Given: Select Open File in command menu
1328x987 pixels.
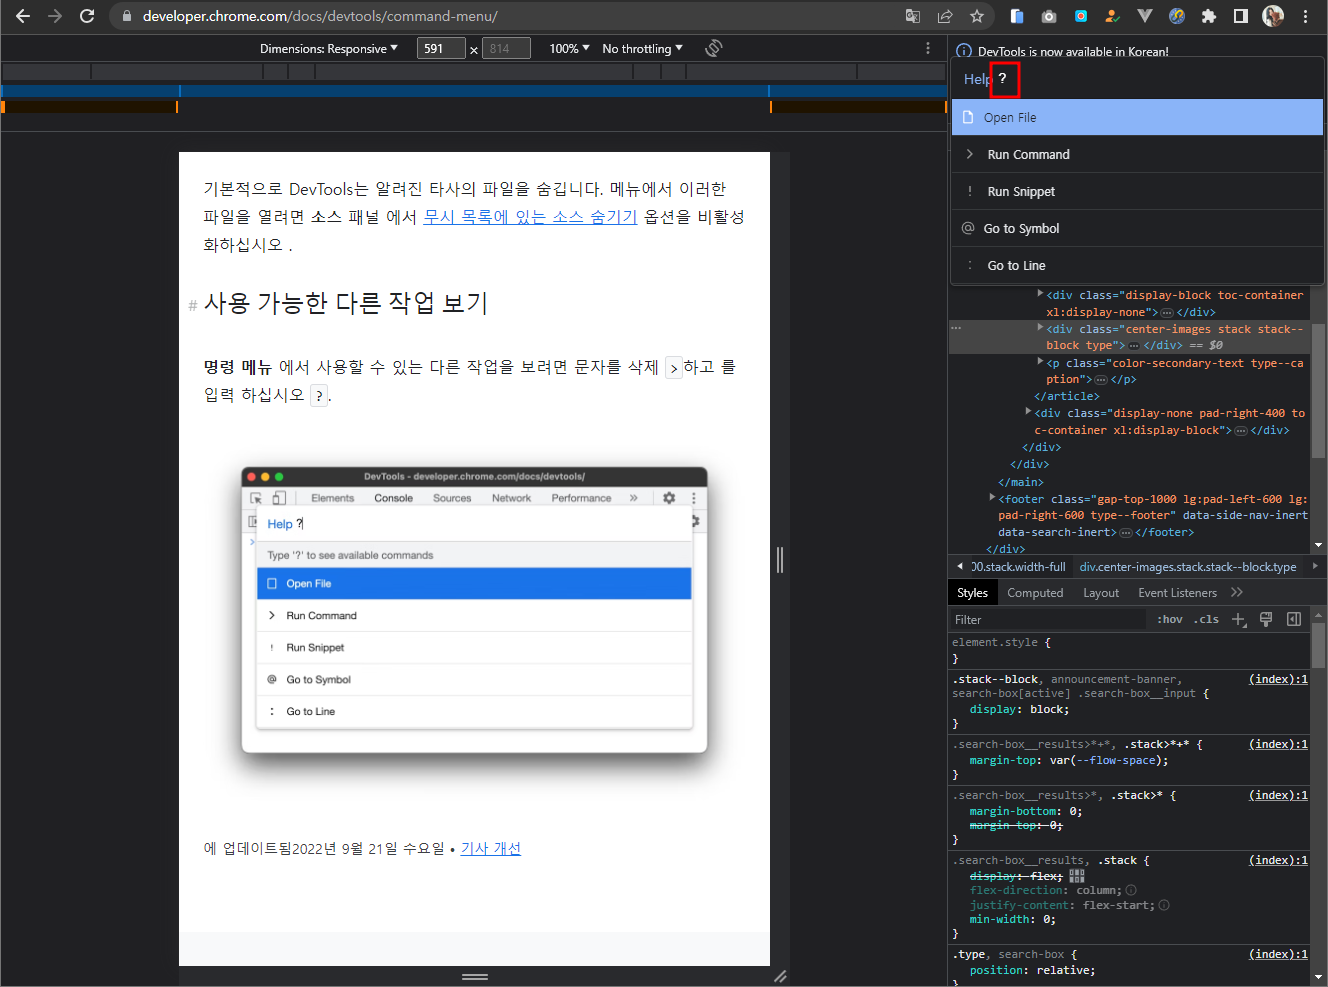Looking at the screenshot, I should point(1137,117).
